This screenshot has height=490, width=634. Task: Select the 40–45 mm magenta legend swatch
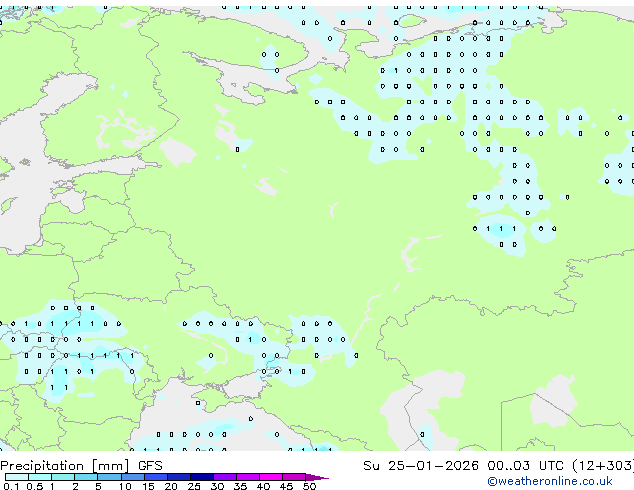(271, 477)
